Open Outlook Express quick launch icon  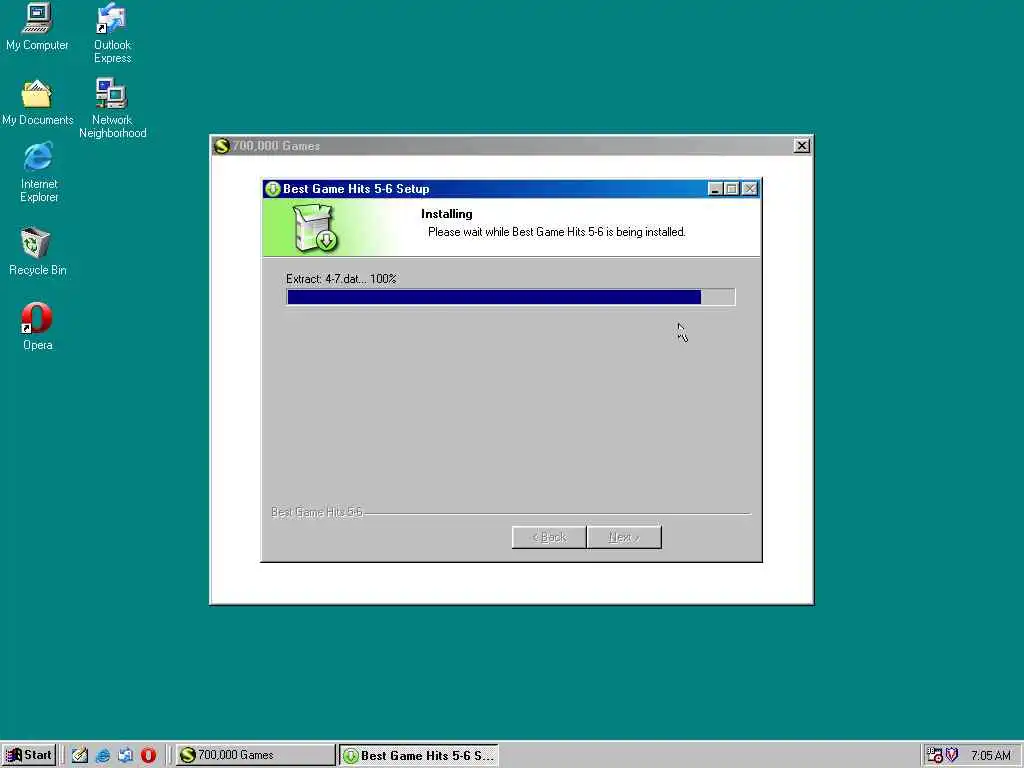[x=125, y=755]
